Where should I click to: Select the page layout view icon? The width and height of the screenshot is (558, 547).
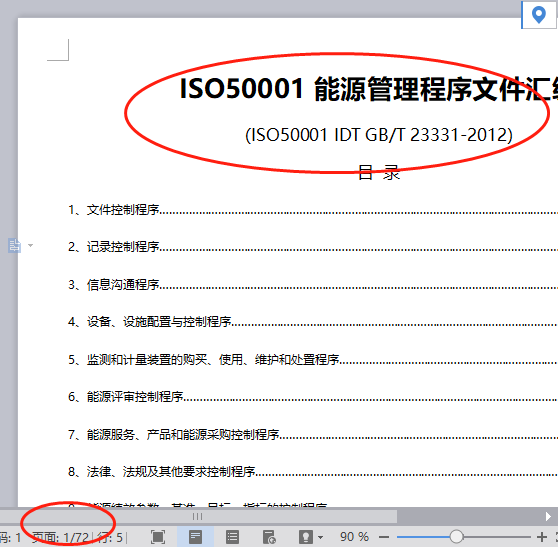point(195,537)
